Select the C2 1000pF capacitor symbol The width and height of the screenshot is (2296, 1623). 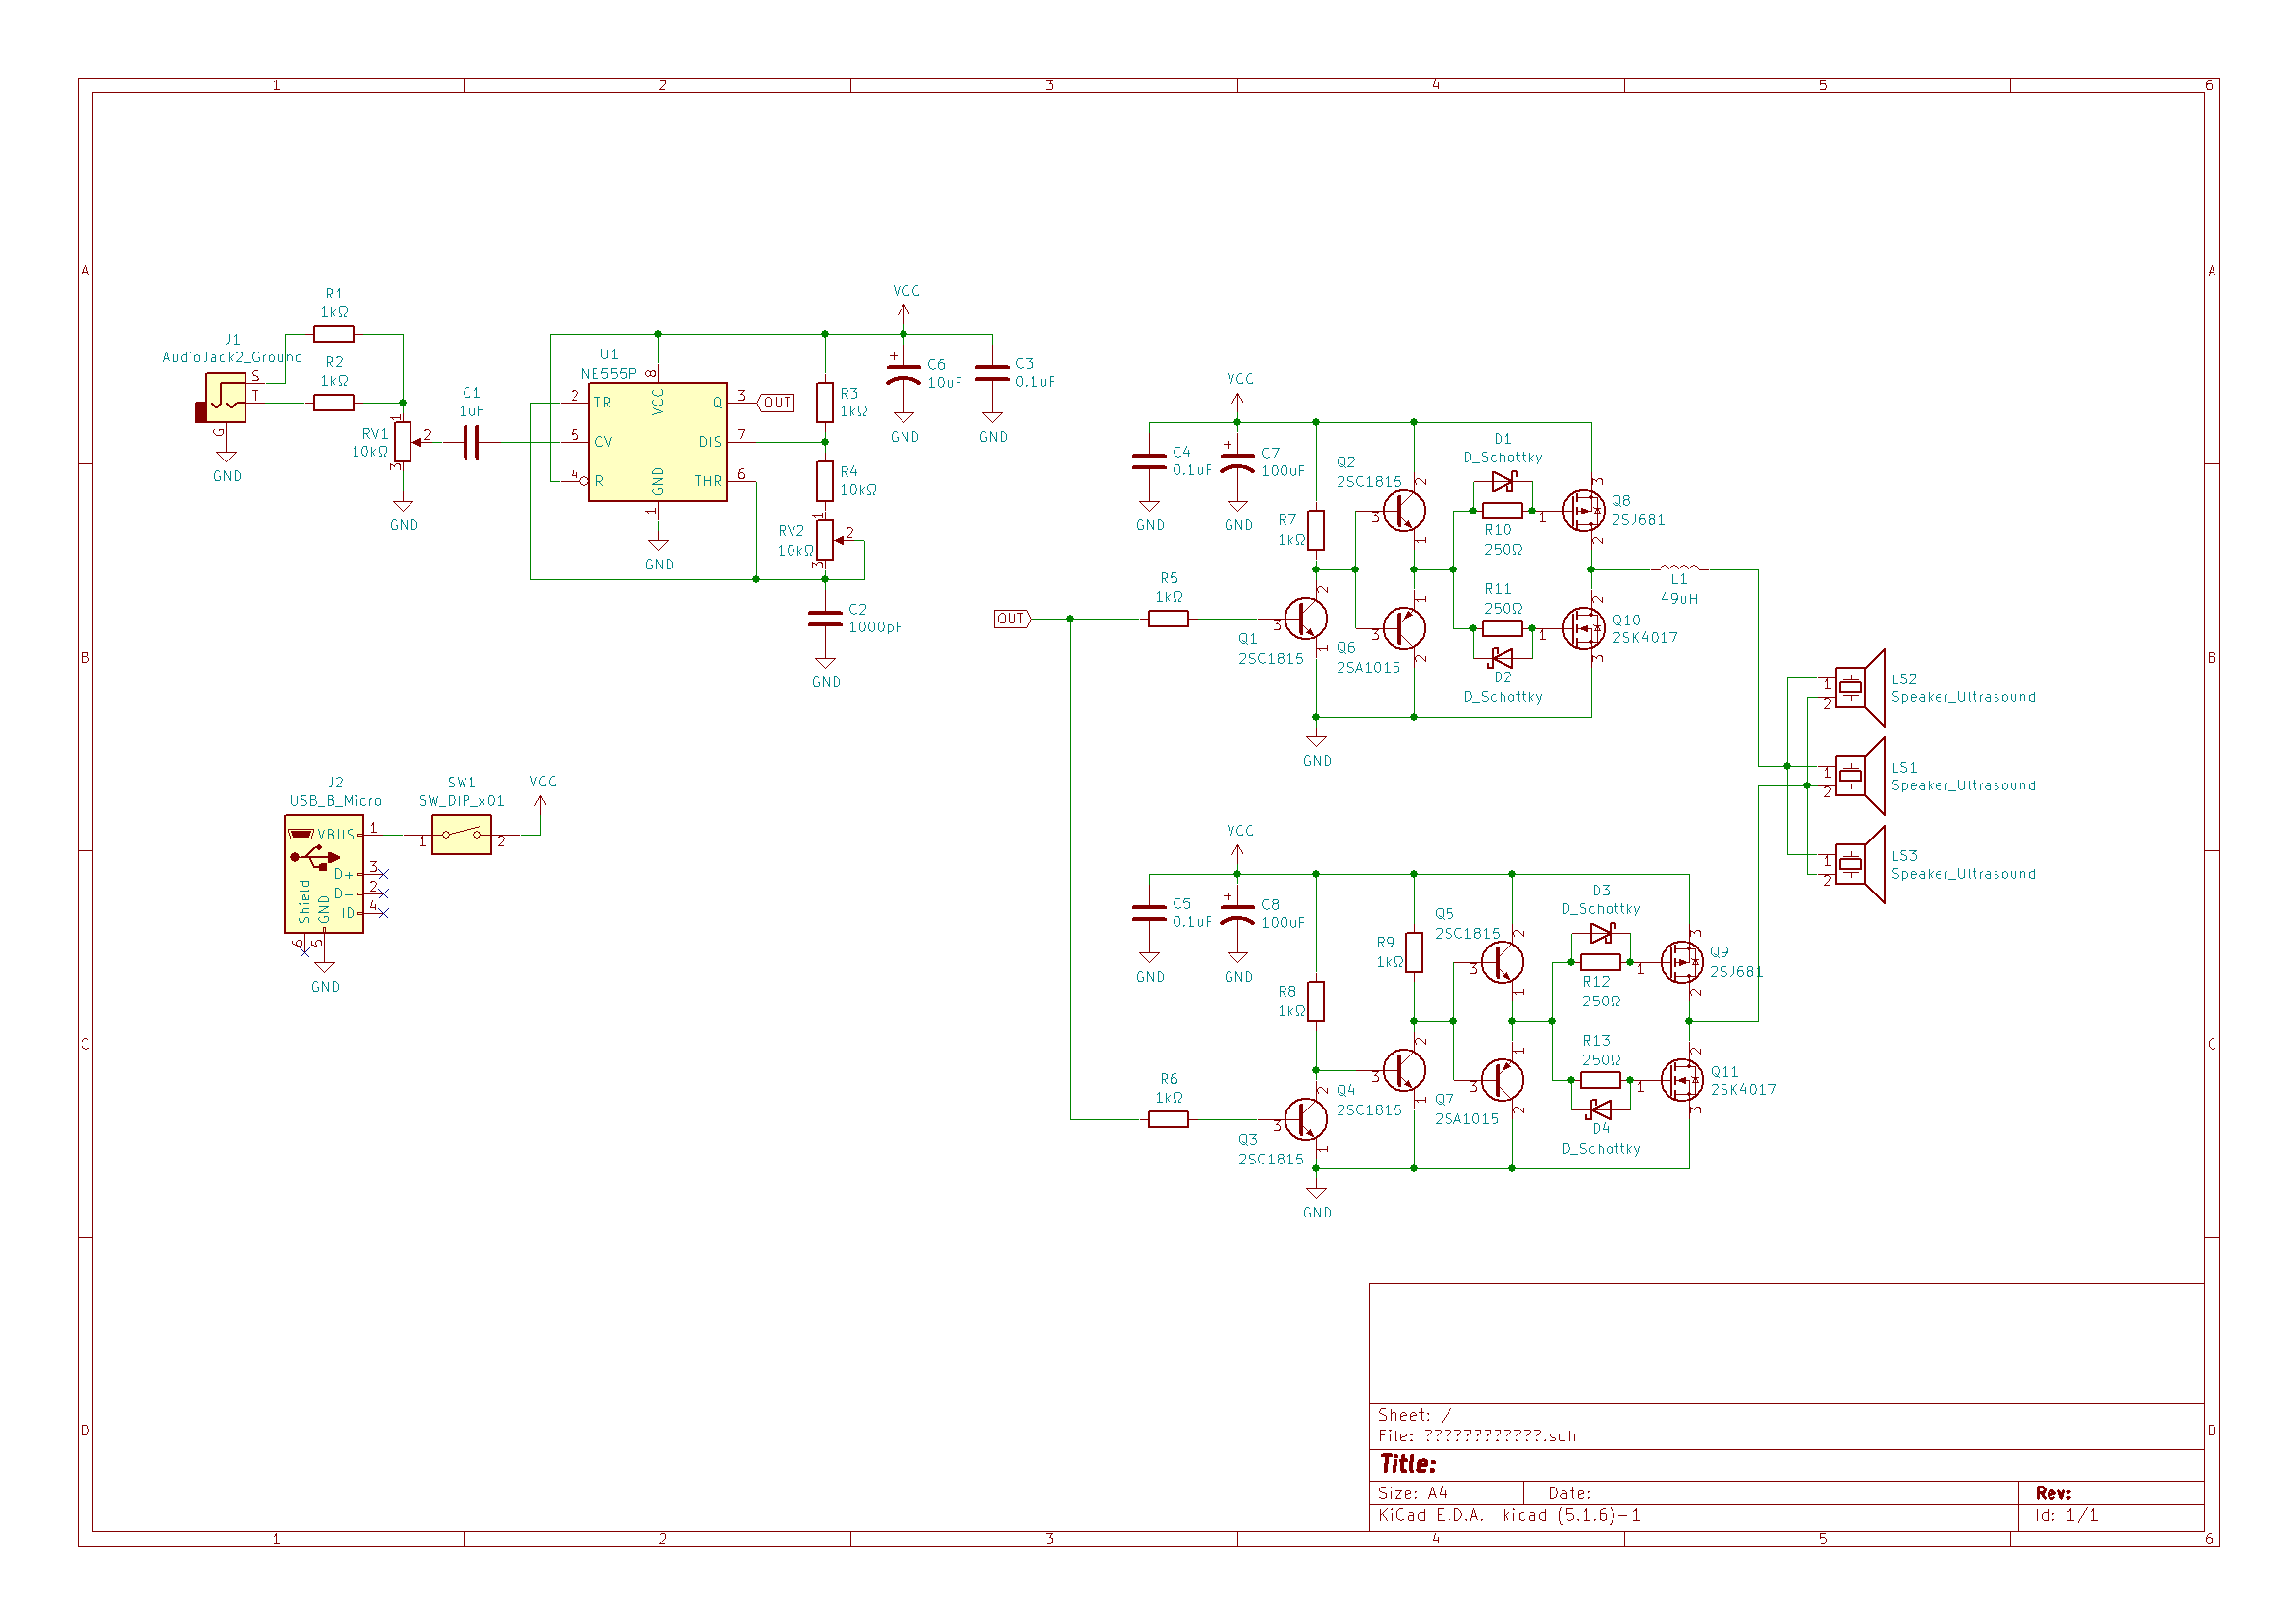[825, 619]
